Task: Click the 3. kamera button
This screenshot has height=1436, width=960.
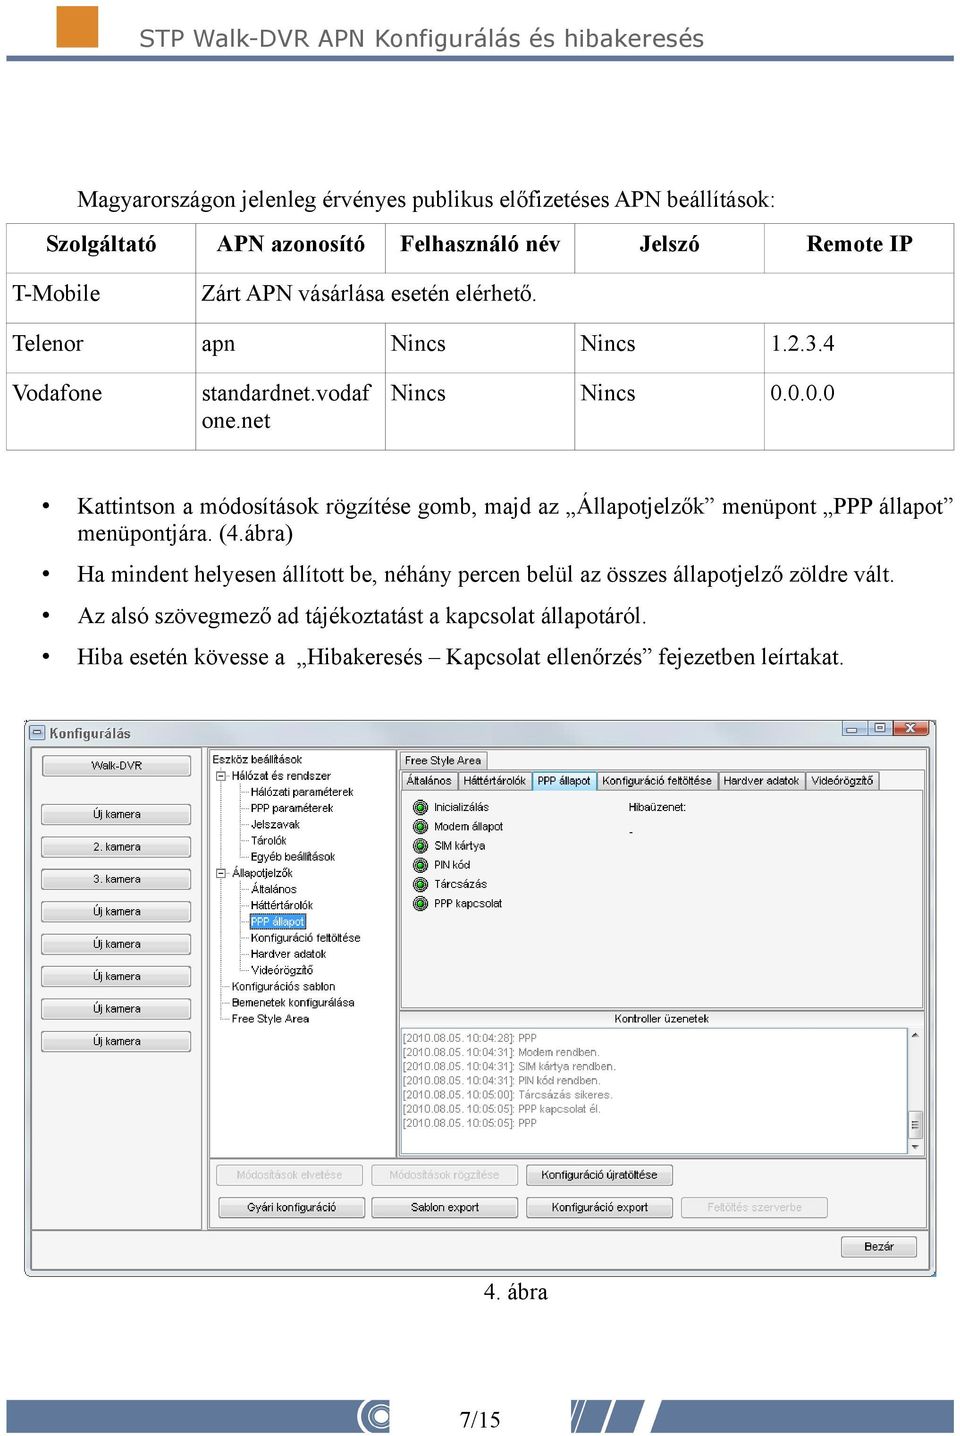Action: pos(116,880)
